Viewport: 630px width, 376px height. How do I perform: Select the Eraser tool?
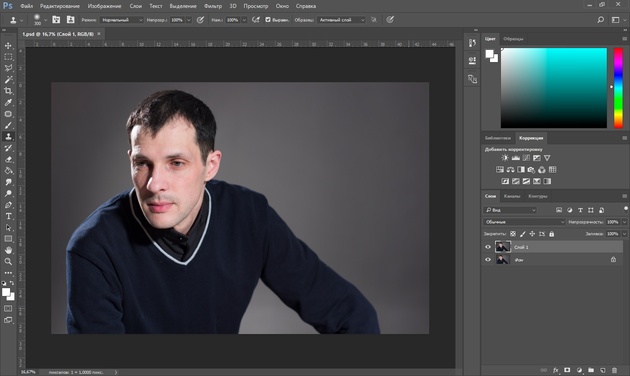point(8,159)
